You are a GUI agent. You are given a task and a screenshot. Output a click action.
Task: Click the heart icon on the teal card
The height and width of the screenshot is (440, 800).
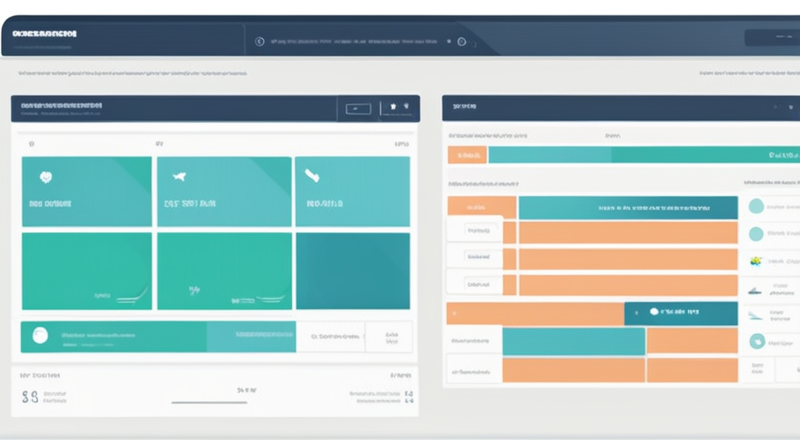pos(46,177)
